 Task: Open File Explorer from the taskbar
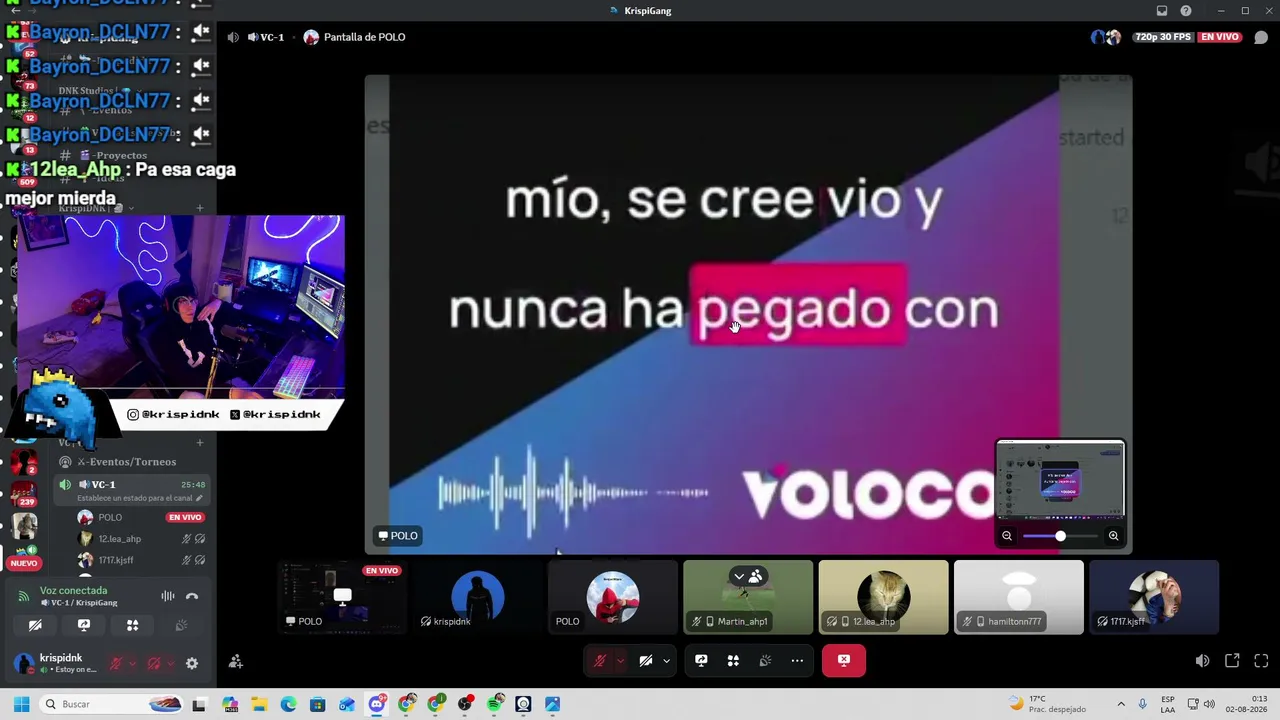pyautogui.click(x=259, y=705)
